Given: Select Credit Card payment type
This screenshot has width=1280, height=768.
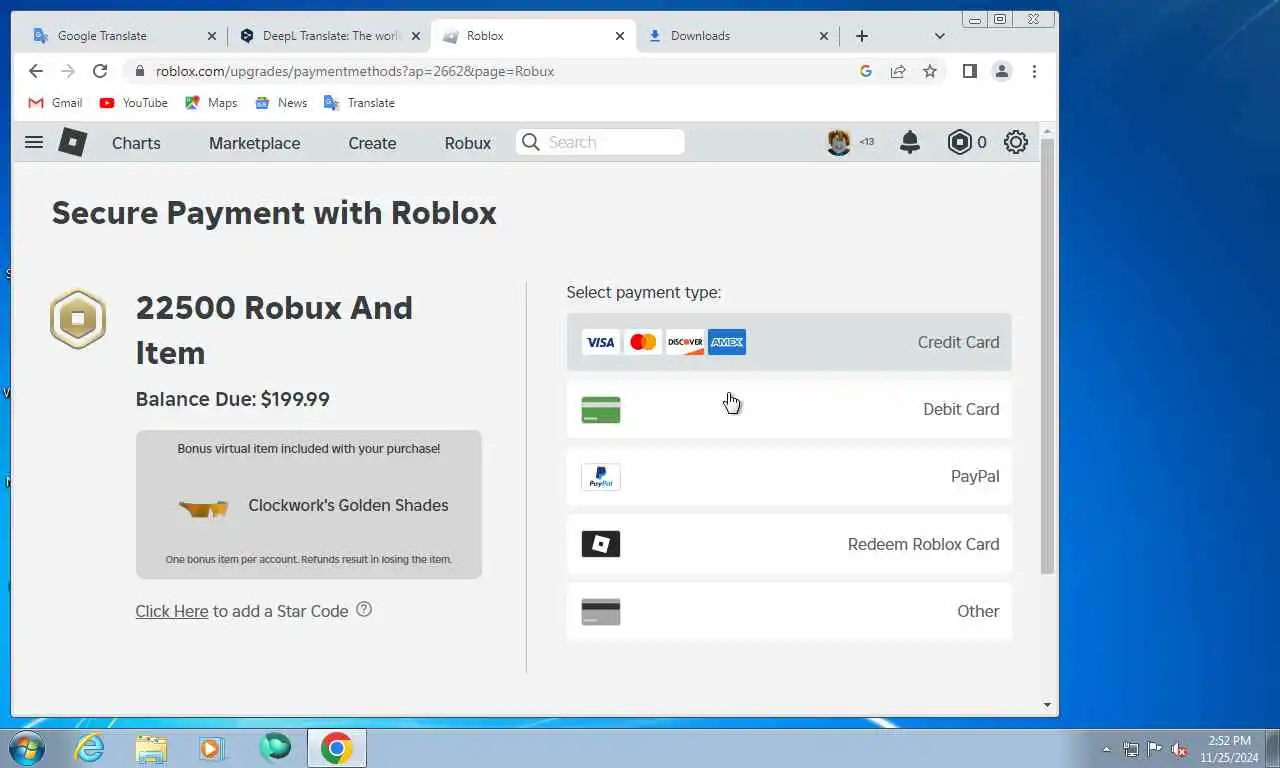Looking at the screenshot, I should (789, 342).
